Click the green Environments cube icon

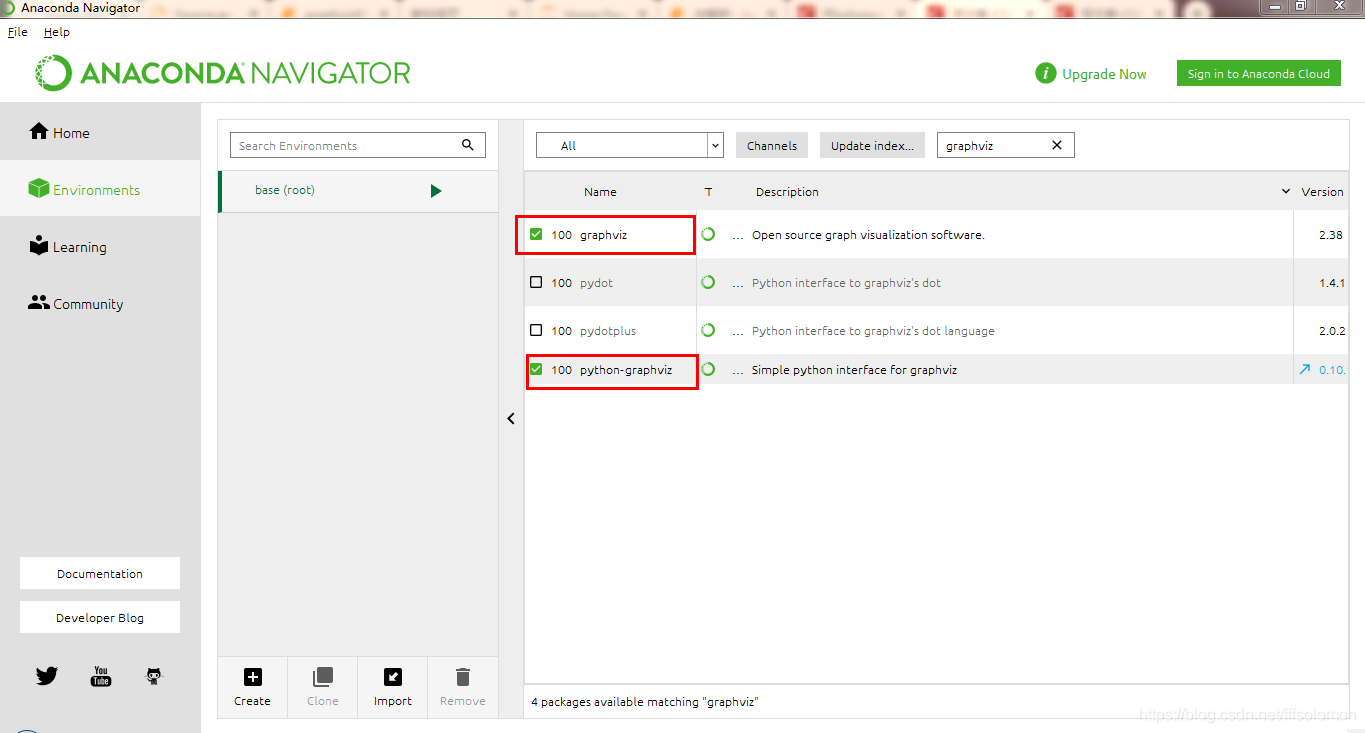(39, 188)
